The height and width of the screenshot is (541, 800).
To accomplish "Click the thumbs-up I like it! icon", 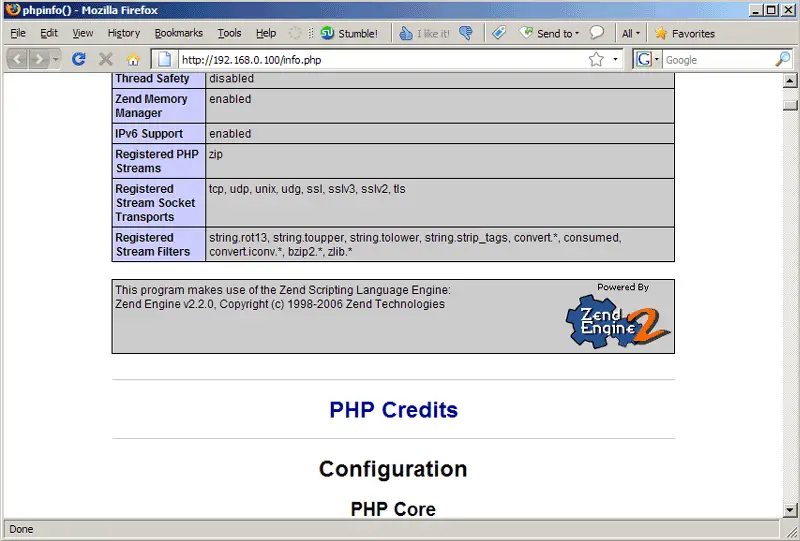I will click(x=406, y=33).
